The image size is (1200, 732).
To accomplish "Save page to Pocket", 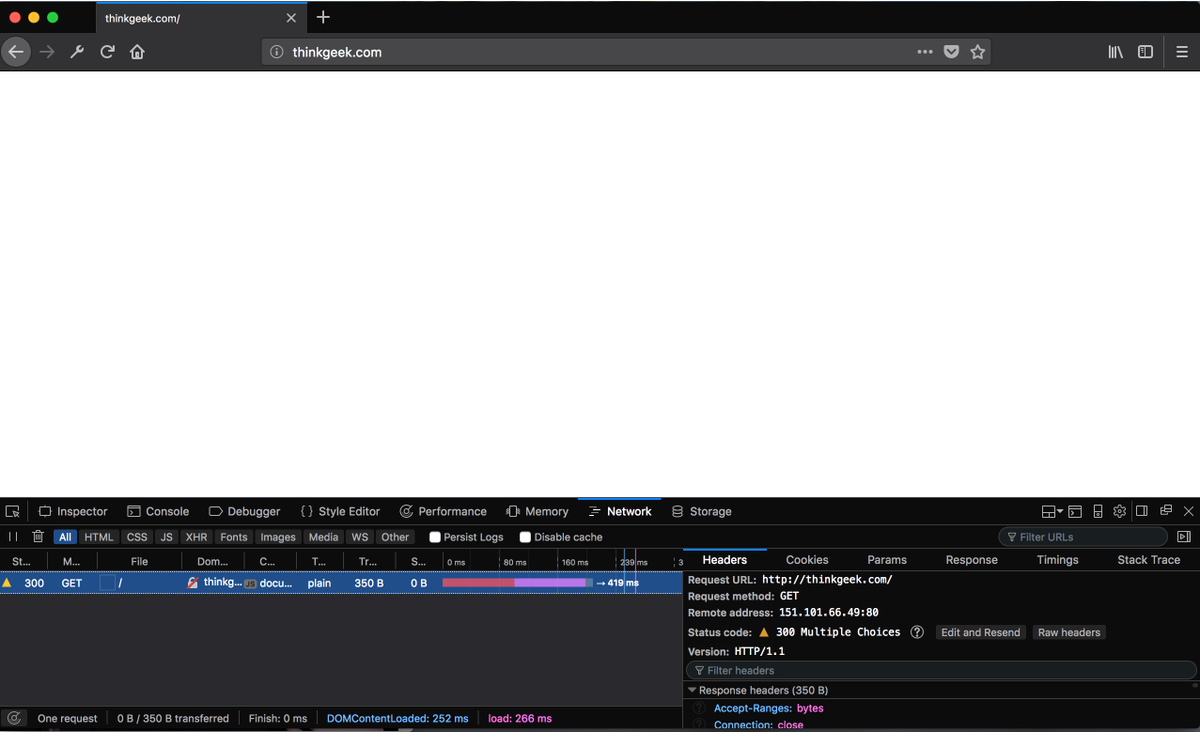I will coord(952,52).
